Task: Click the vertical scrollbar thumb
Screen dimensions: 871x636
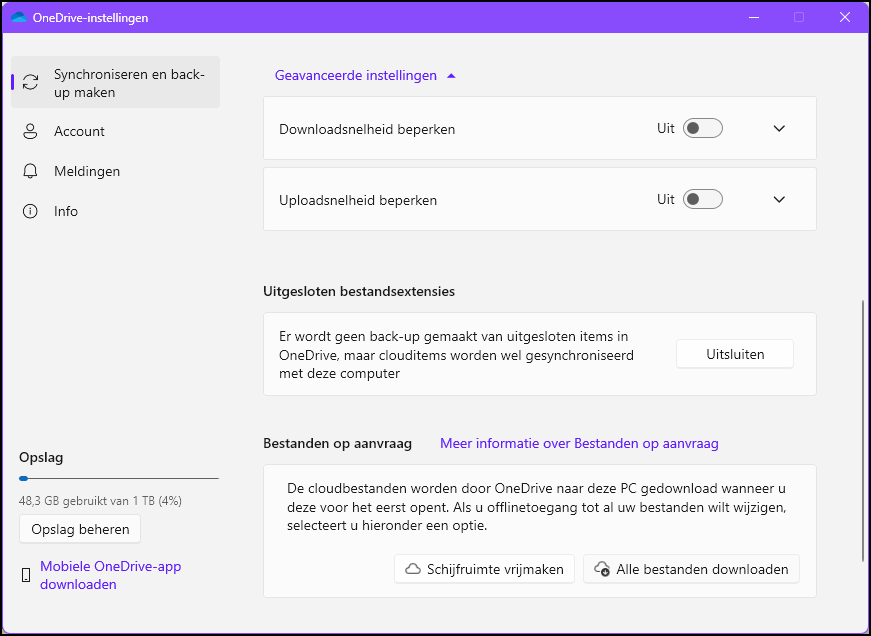Action: tap(863, 430)
